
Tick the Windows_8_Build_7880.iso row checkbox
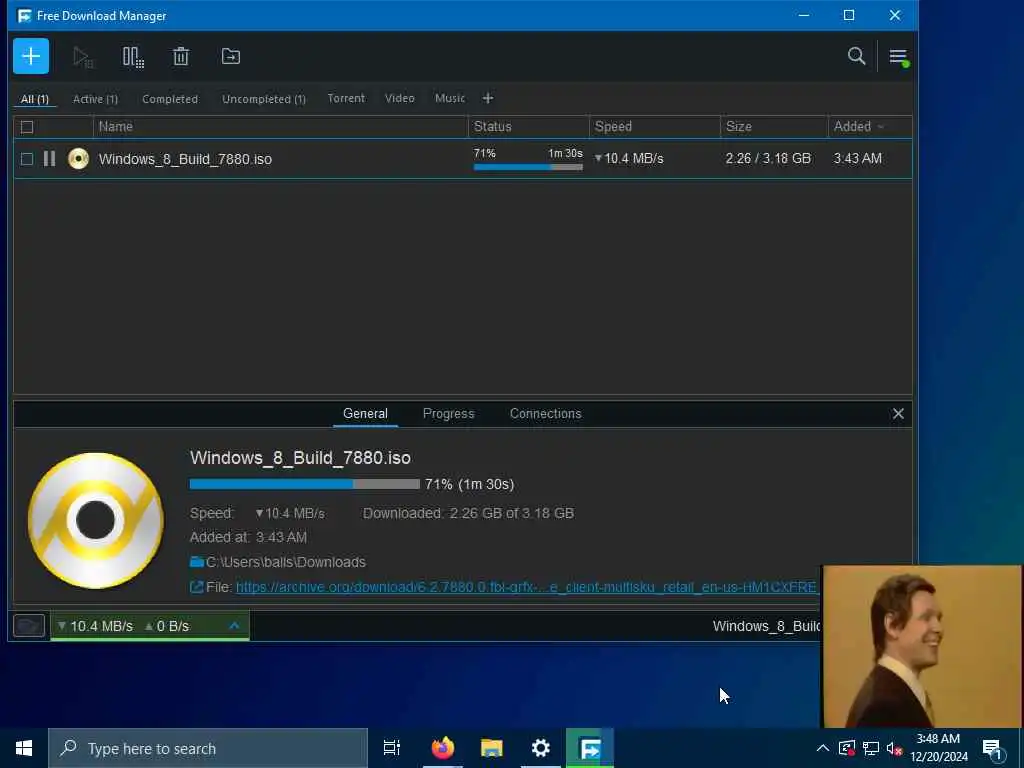pos(27,159)
